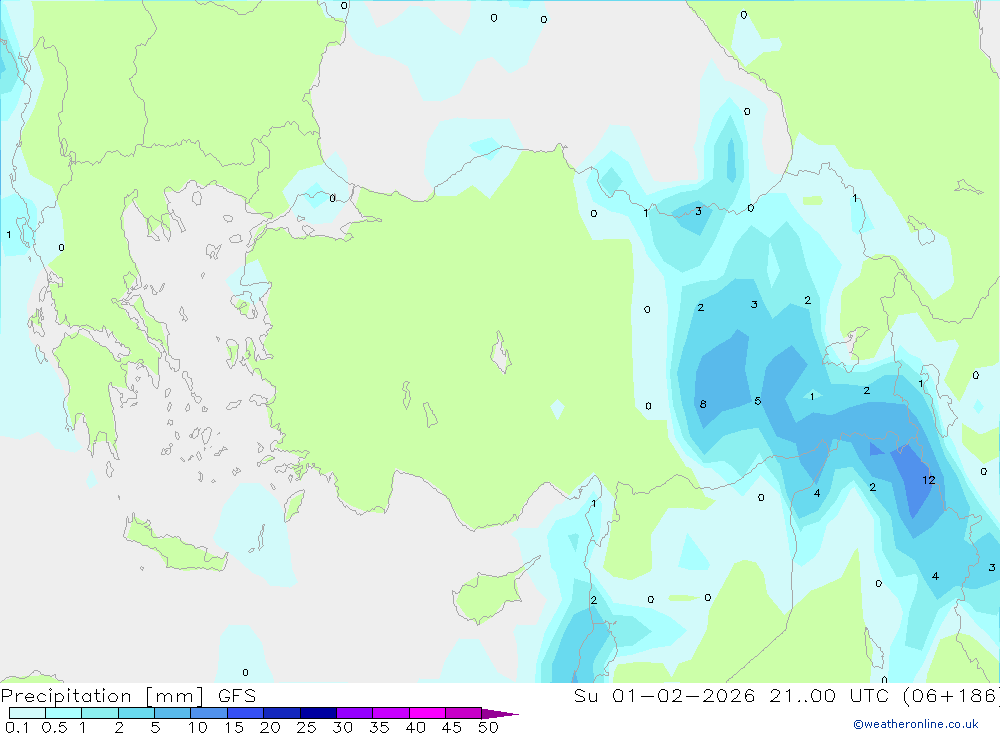Open the weatheronline.co.uk copyright link
The width and height of the screenshot is (1000, 733).
tap(916, 724)
